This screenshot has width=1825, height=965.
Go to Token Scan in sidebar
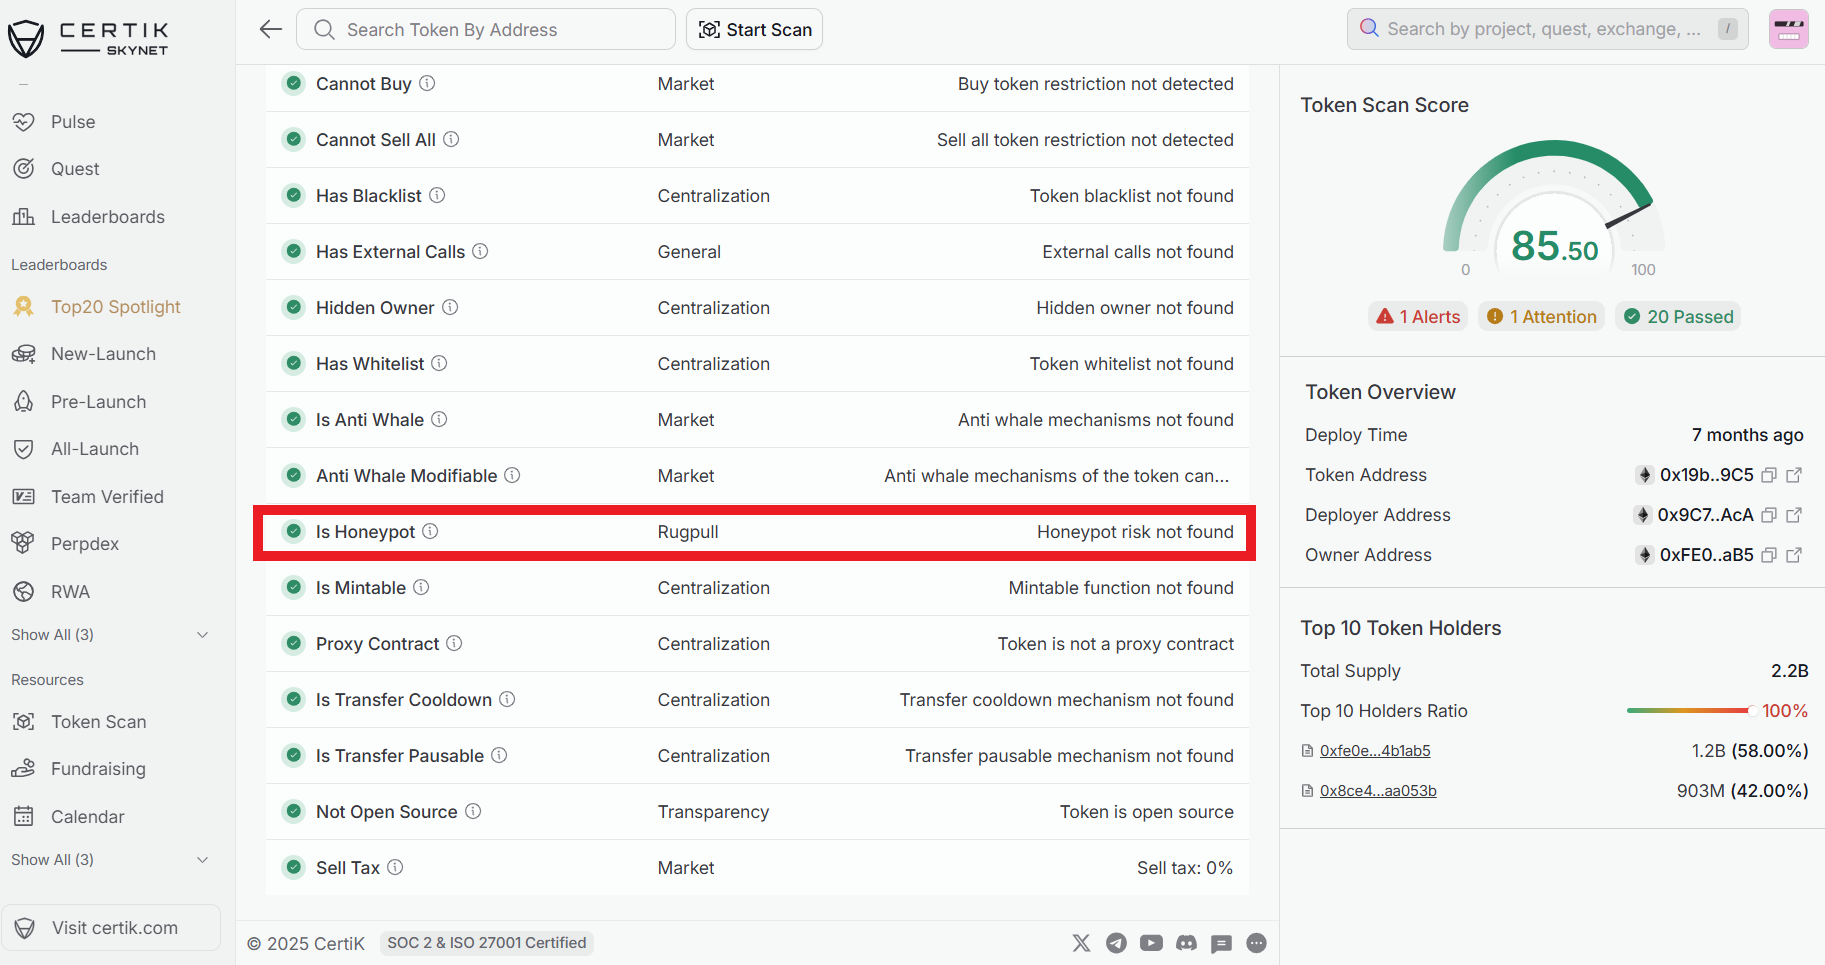98,722
